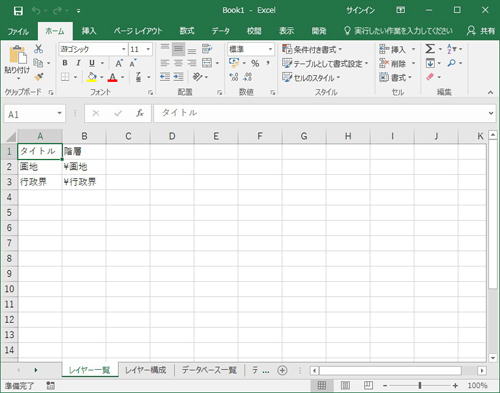Click the 削除 delete cells button

tap(393, 63)
